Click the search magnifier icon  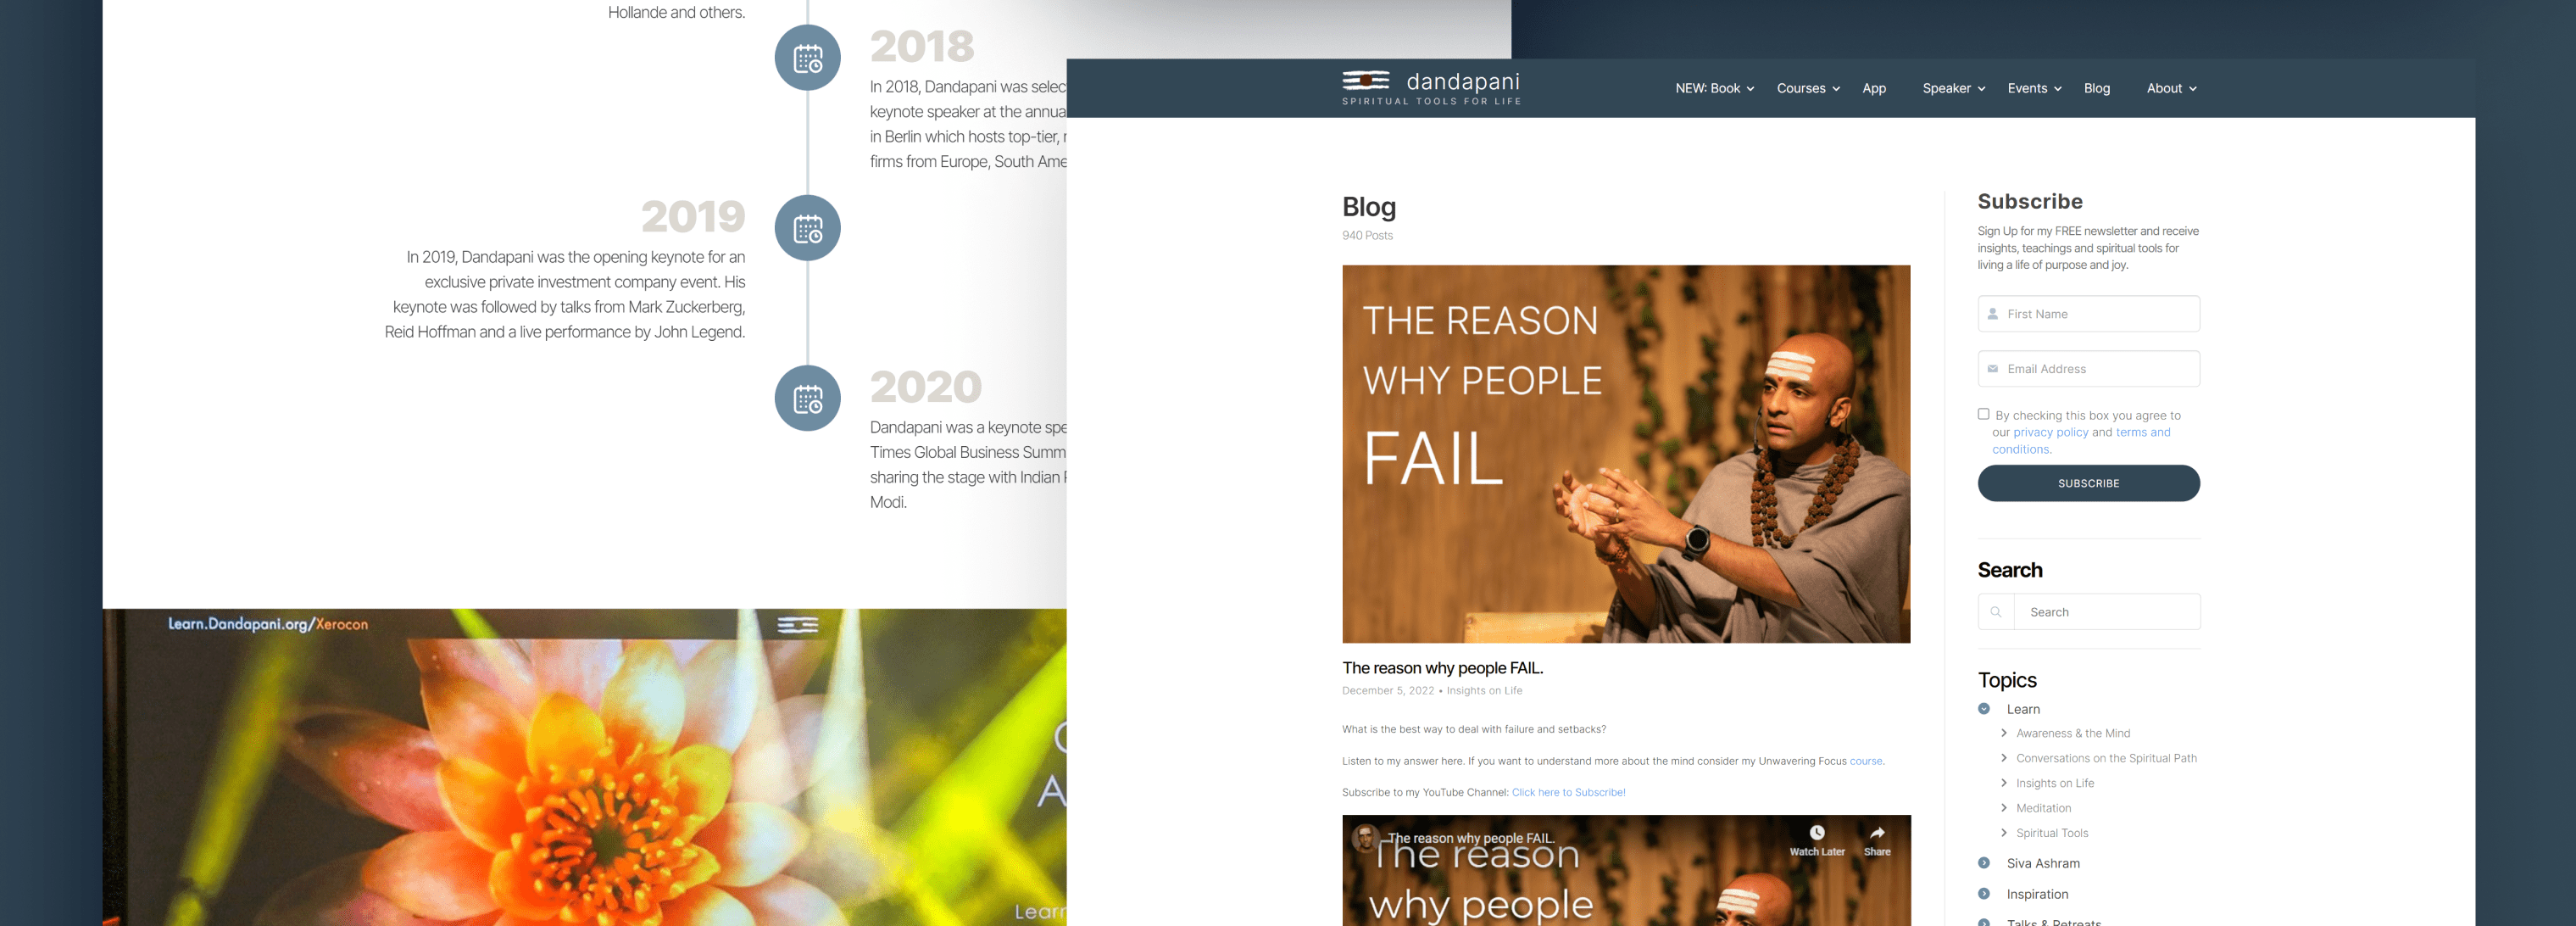tap(1995, 612)
